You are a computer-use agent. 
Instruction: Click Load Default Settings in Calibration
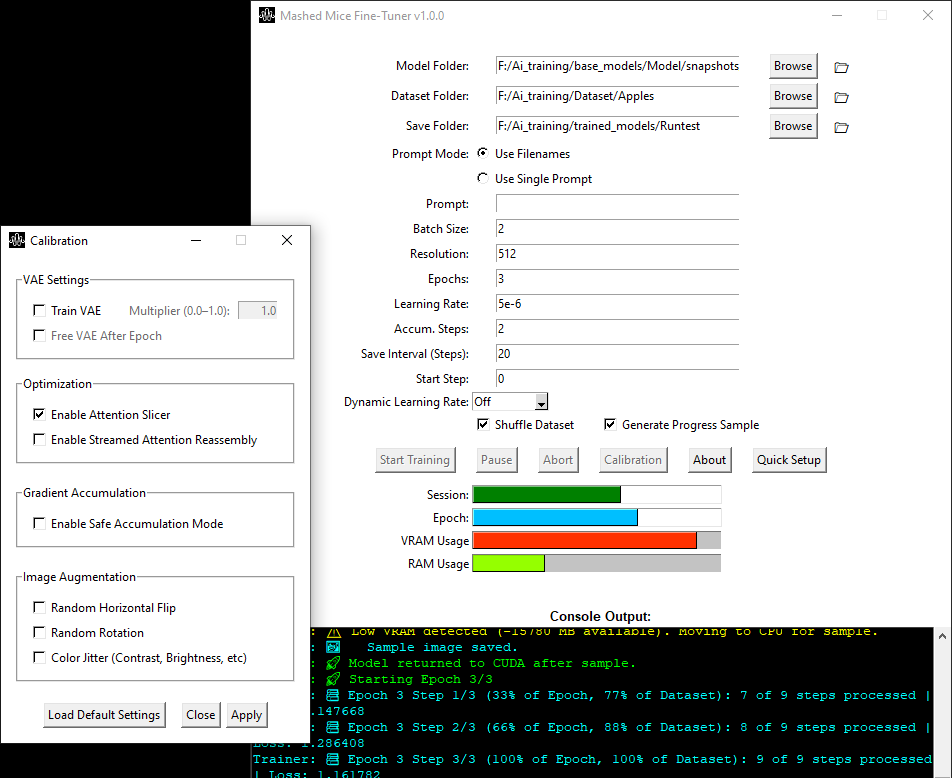tap(104, 715)
